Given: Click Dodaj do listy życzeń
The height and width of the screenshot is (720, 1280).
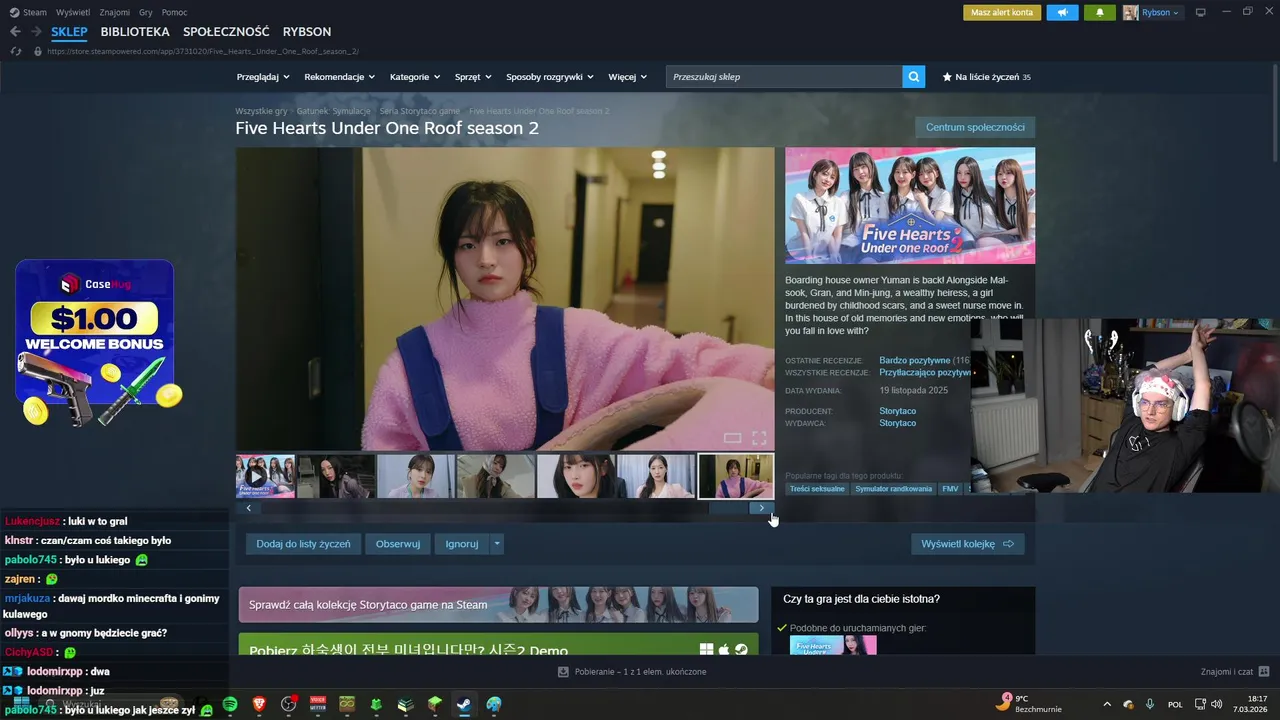Looking at the screenshot, I should (303, 544).
